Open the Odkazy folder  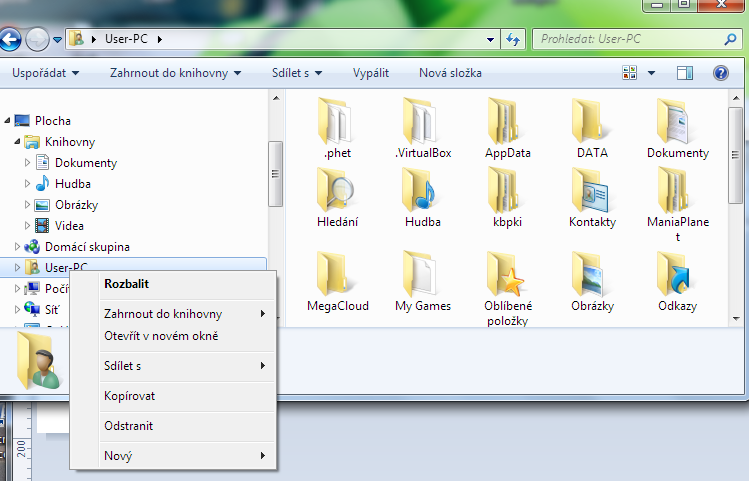pyautogui.click(x=677, y=281)
